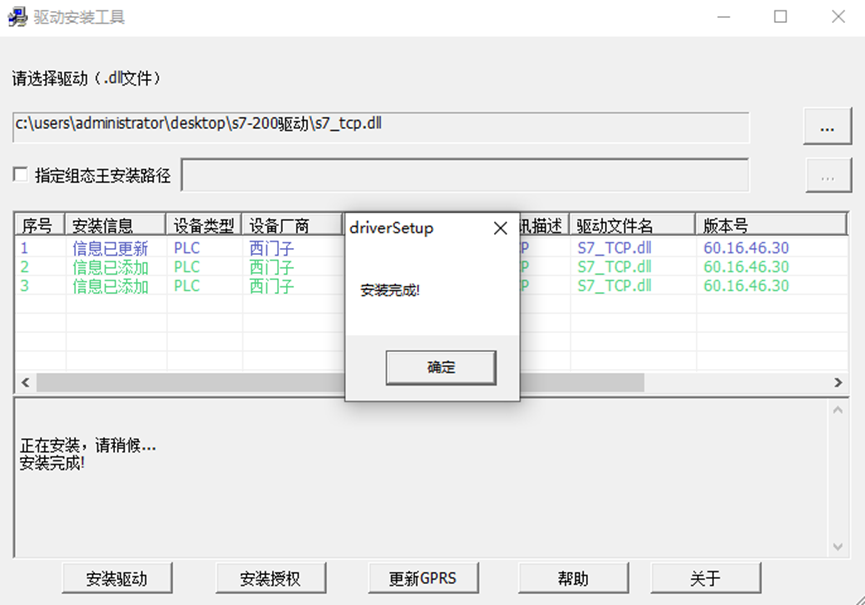Browse for driver .dll file

click(x=827, y=127)
